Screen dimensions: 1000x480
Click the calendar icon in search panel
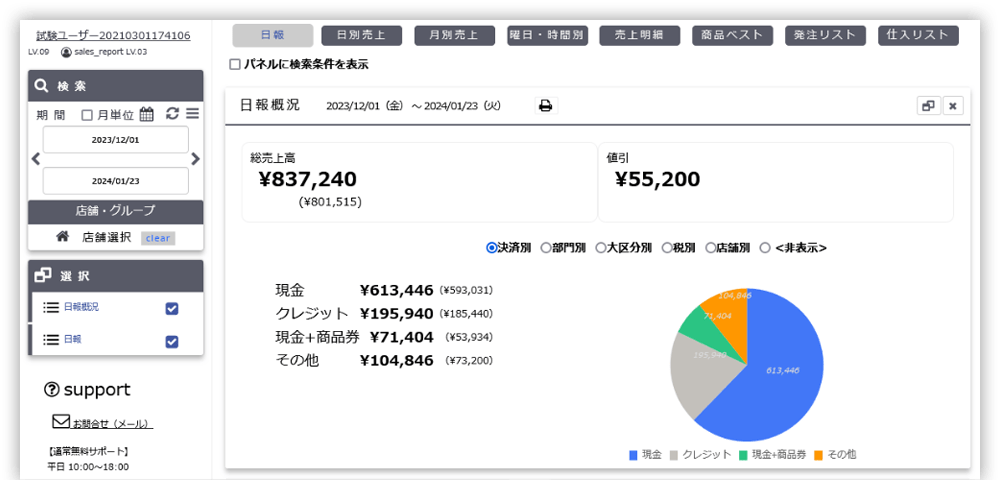click(x=146, y=114)
